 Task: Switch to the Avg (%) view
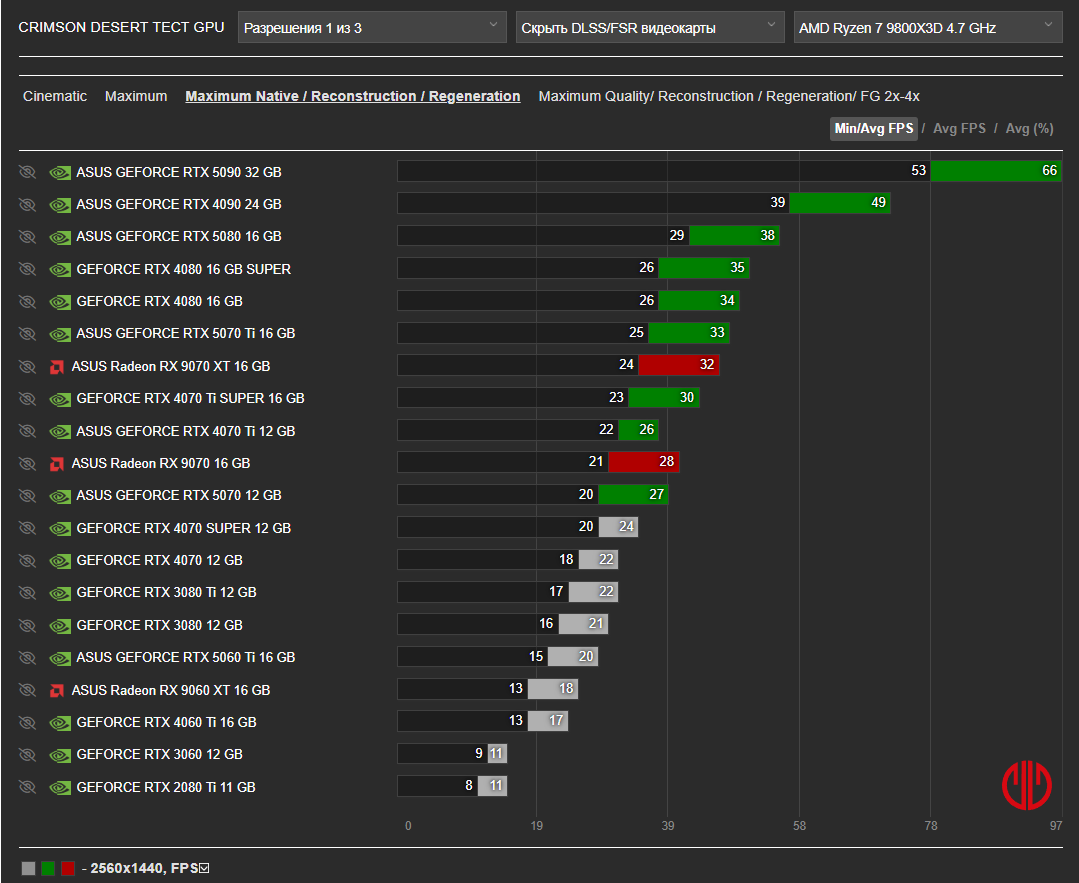1029,129
